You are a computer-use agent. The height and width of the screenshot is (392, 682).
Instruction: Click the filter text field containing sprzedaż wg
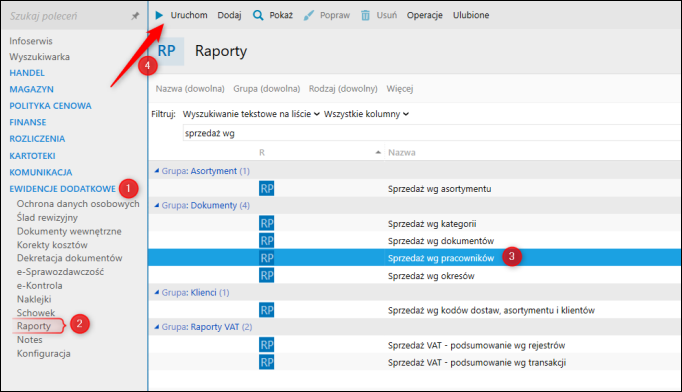431,133
